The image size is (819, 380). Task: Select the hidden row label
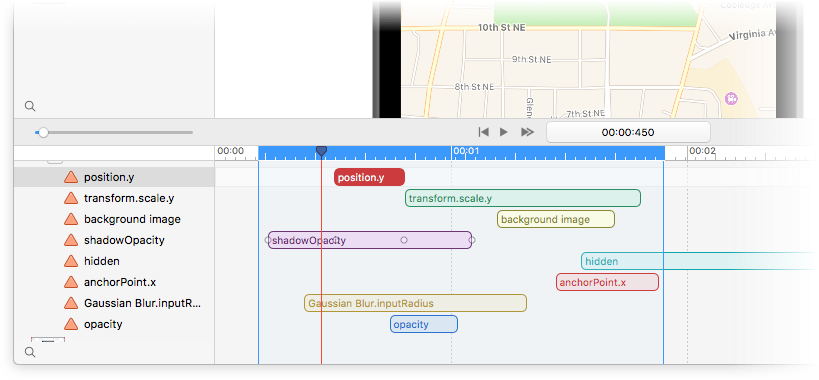point(102,261)
